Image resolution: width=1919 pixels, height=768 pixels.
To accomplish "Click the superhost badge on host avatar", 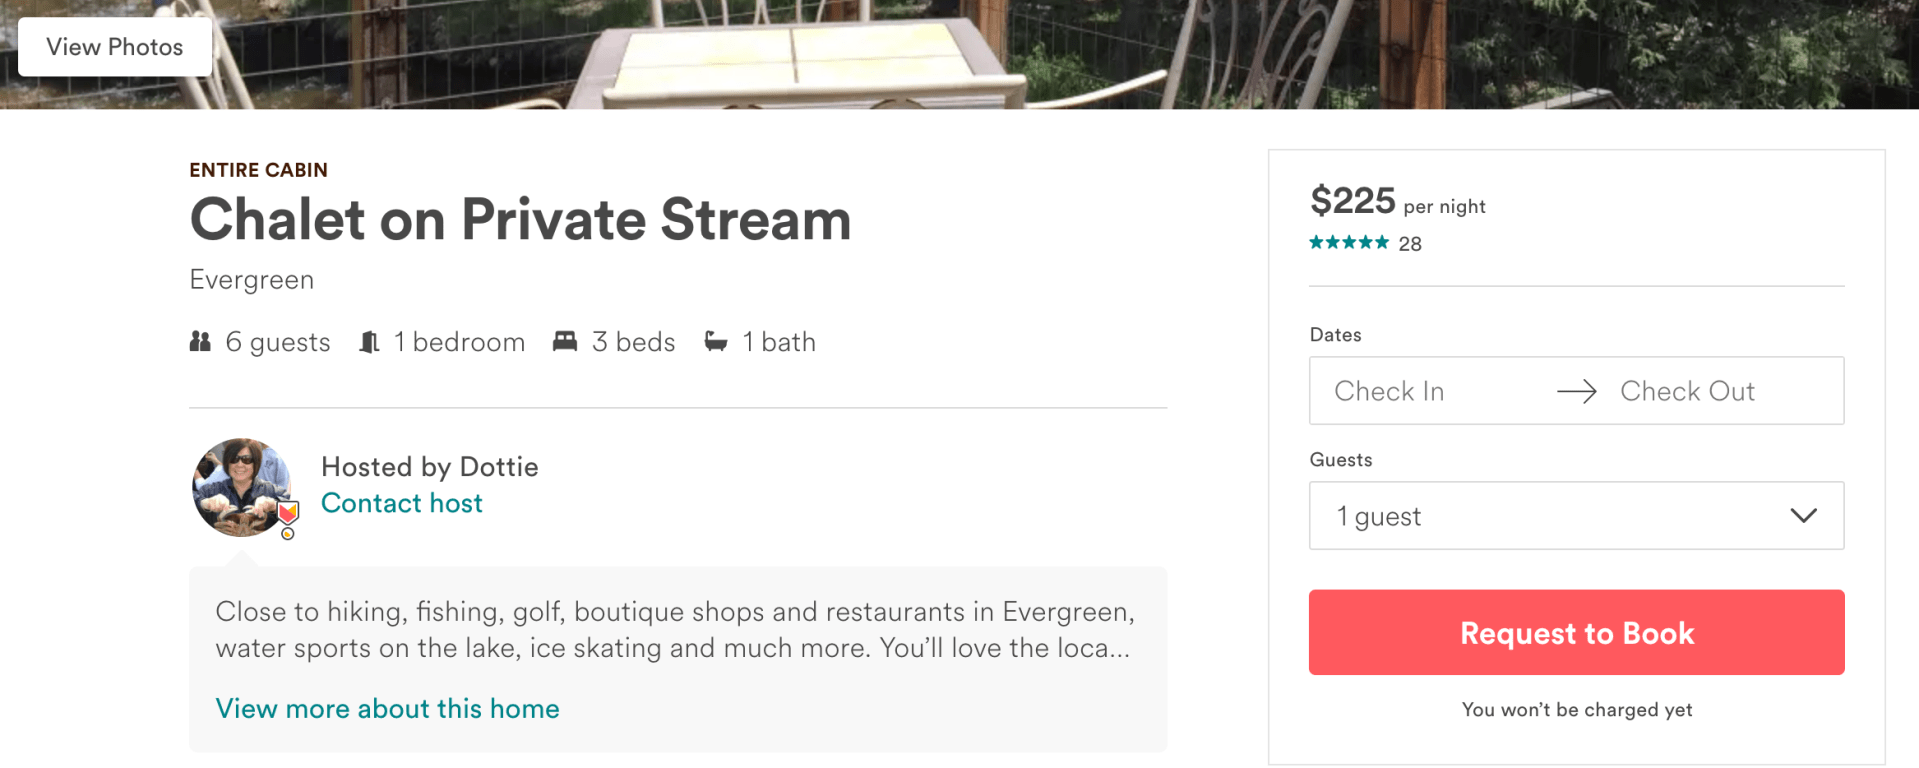I will (288, 515).
